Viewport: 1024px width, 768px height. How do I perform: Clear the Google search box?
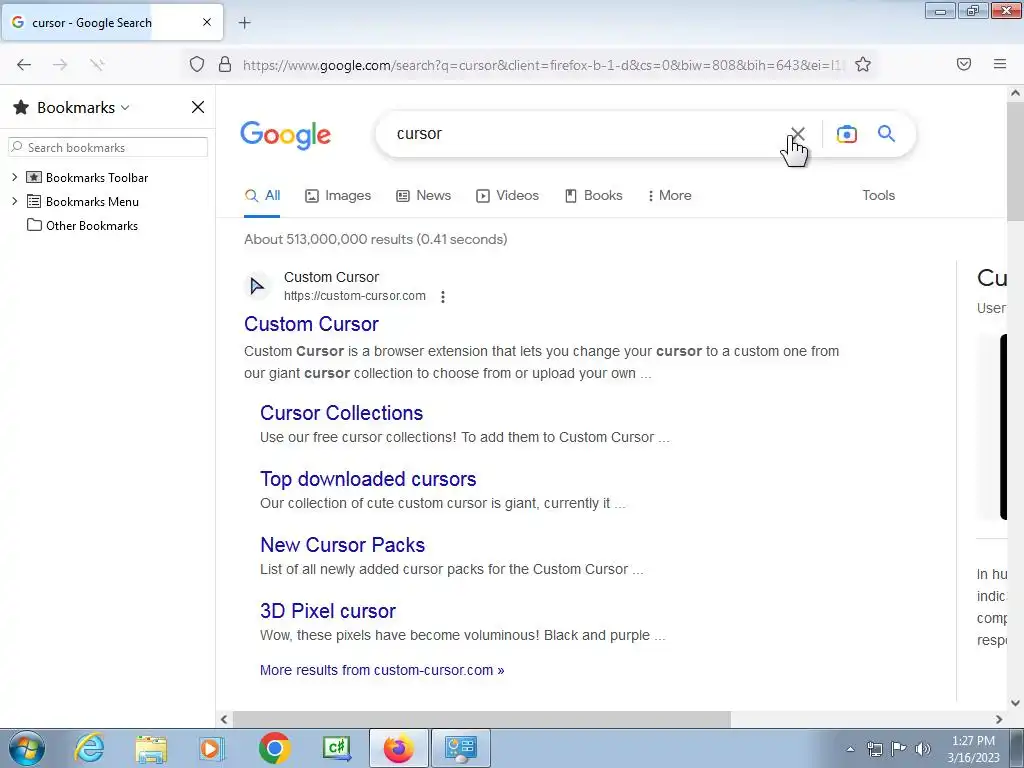(797, 134)
